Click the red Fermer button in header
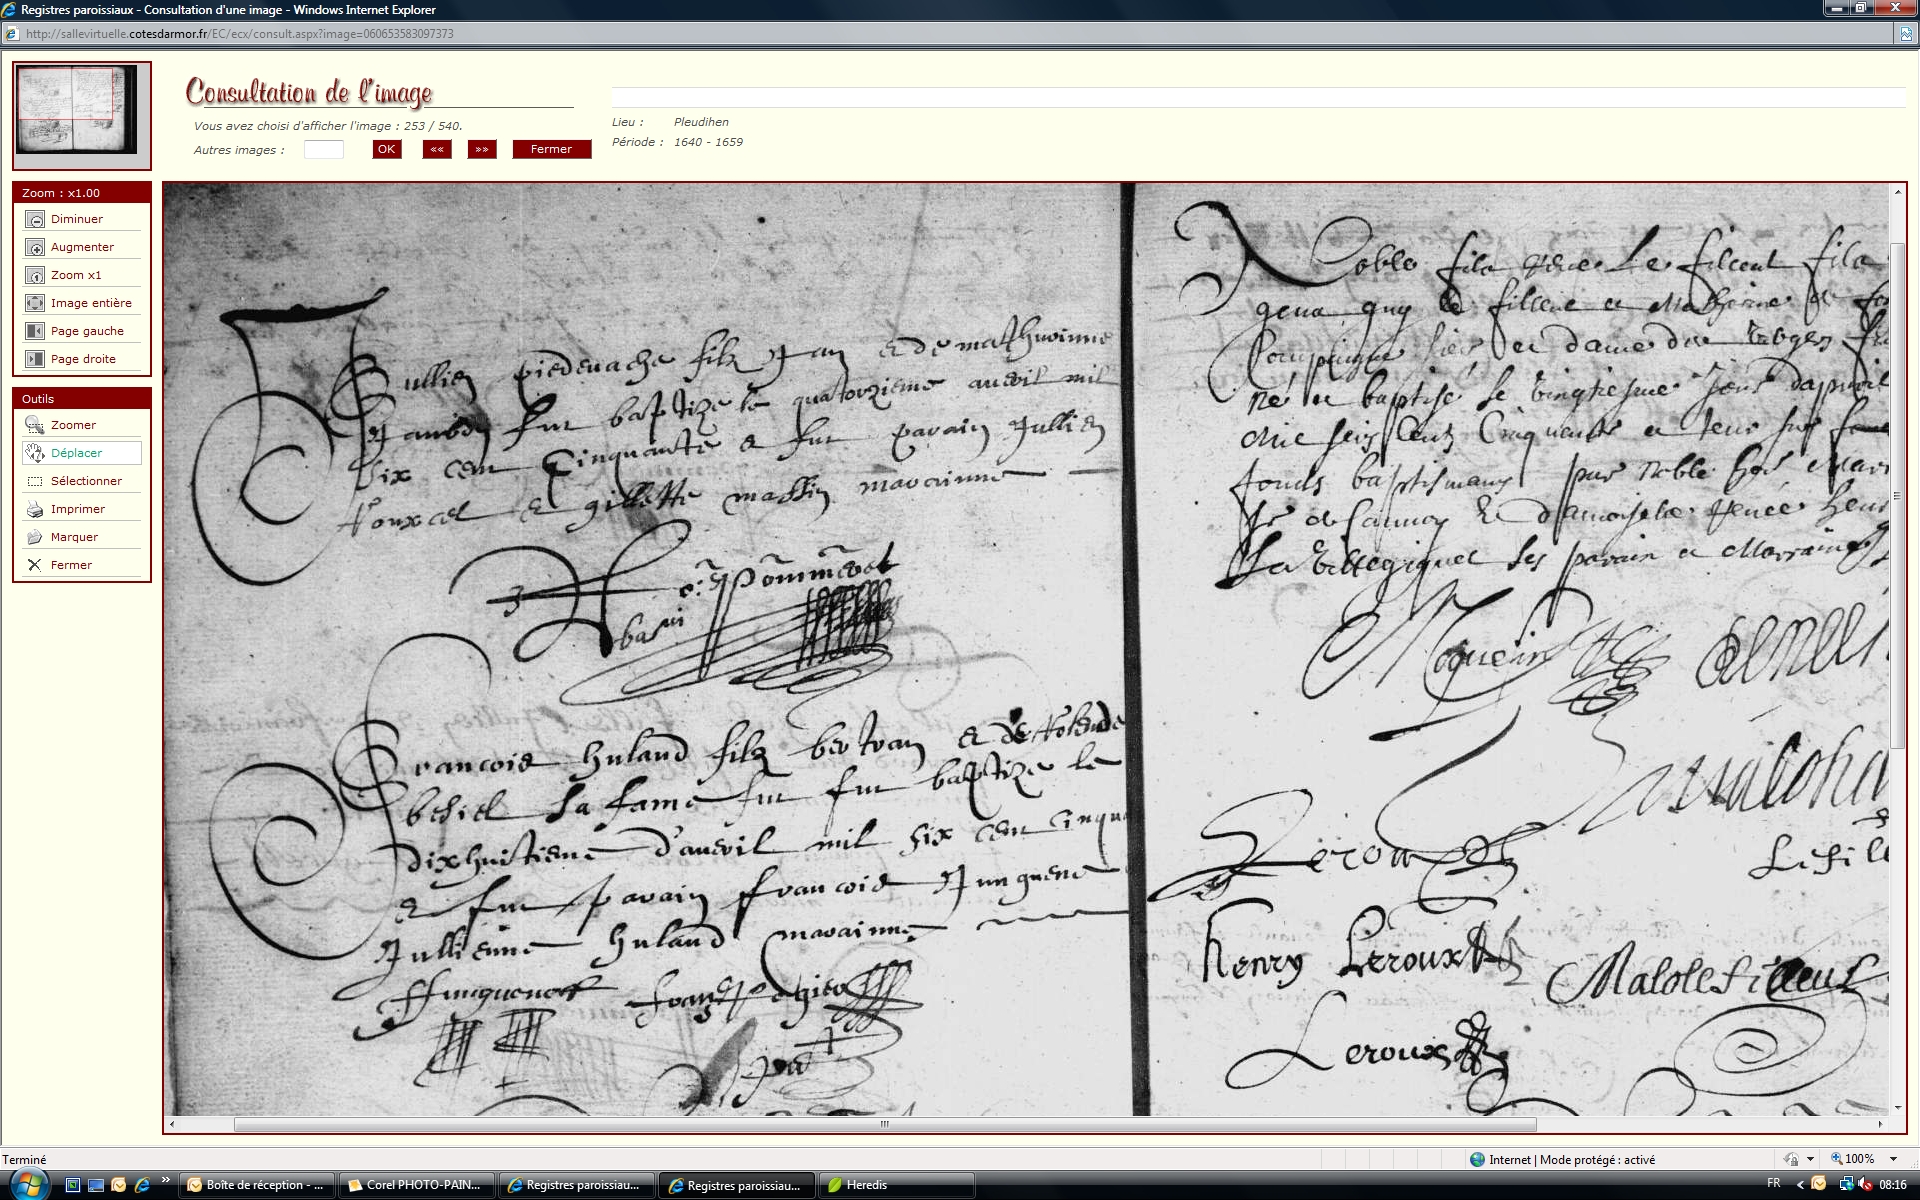Screen dimensions: 1920x1200 pyautogui.click(x=551, y=149)
